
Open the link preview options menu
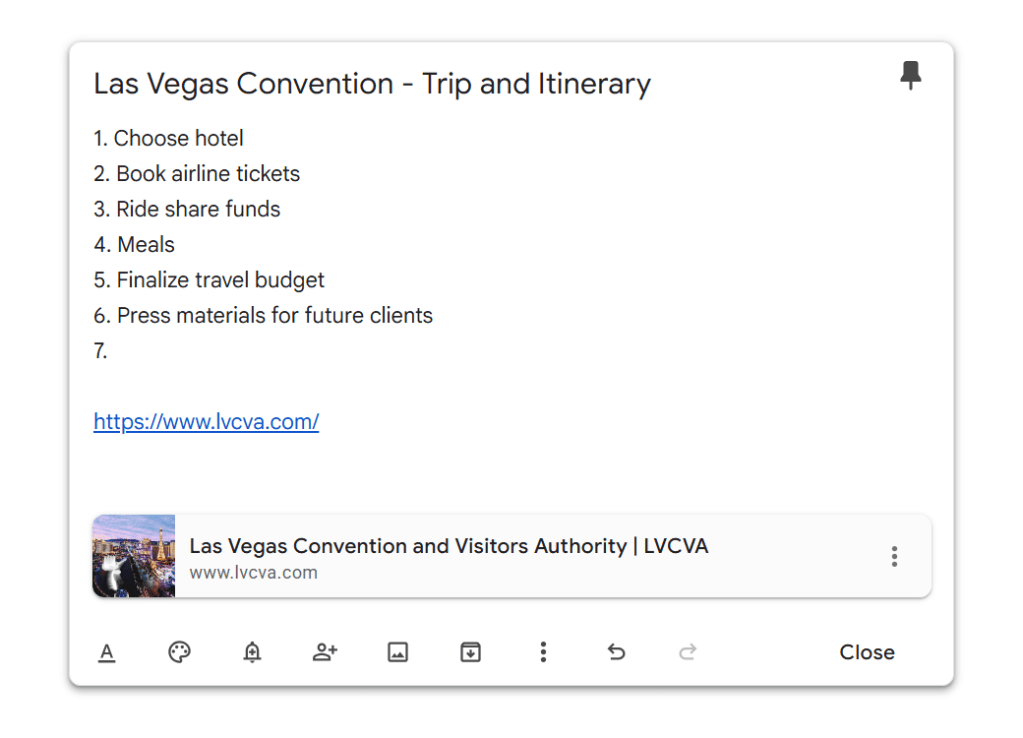pos(894,556)
